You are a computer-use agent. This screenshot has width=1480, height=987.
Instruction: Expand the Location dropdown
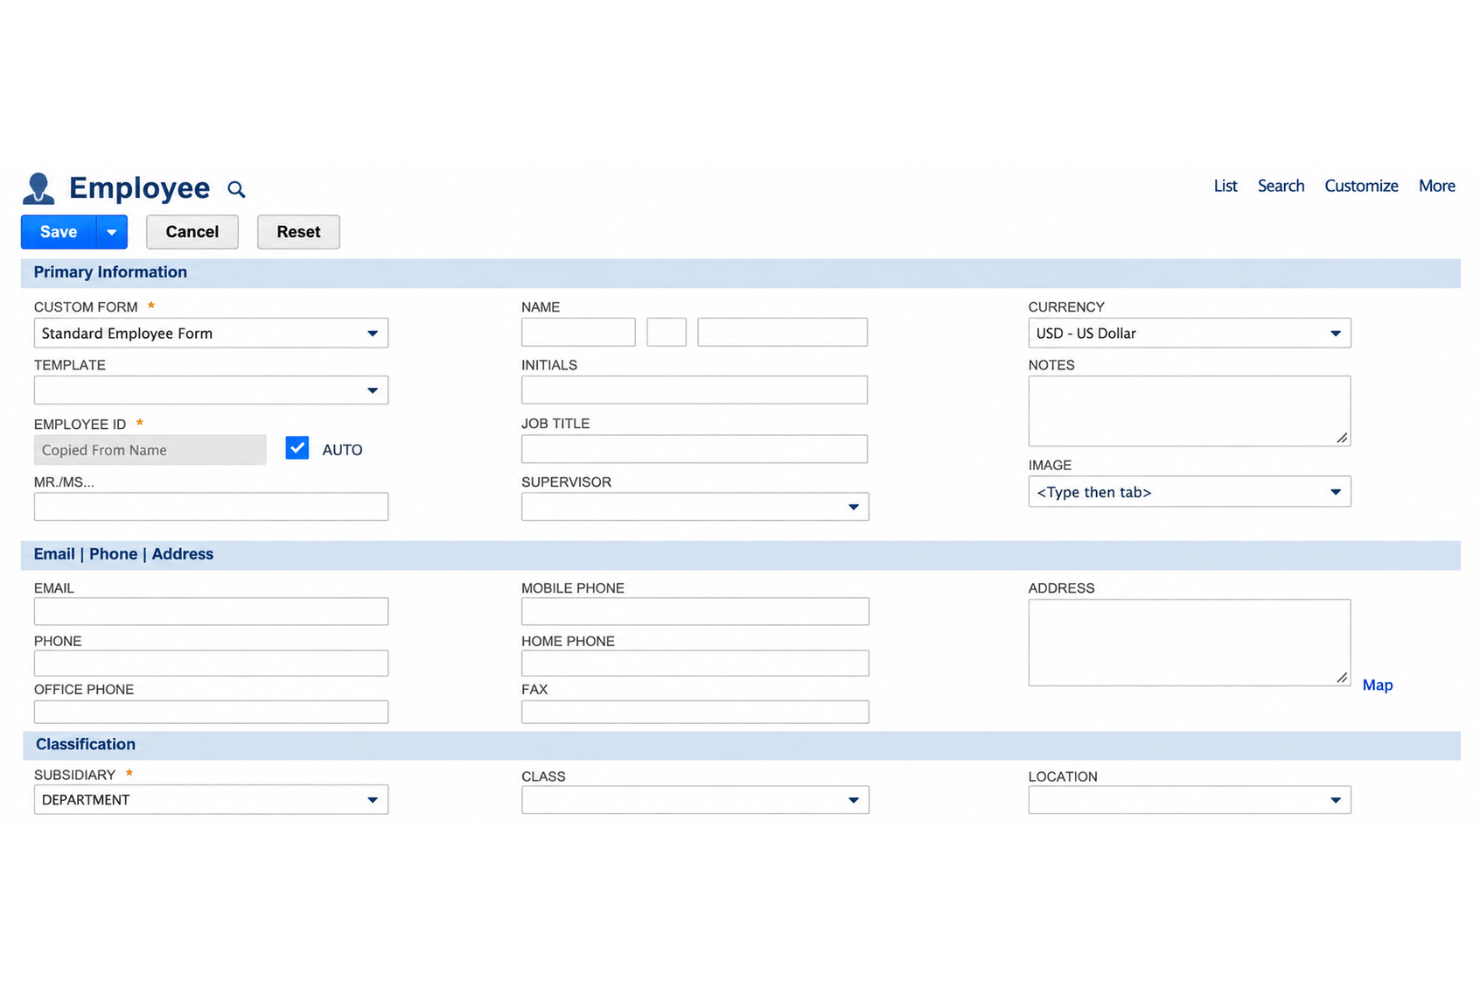click(1189, 800)
